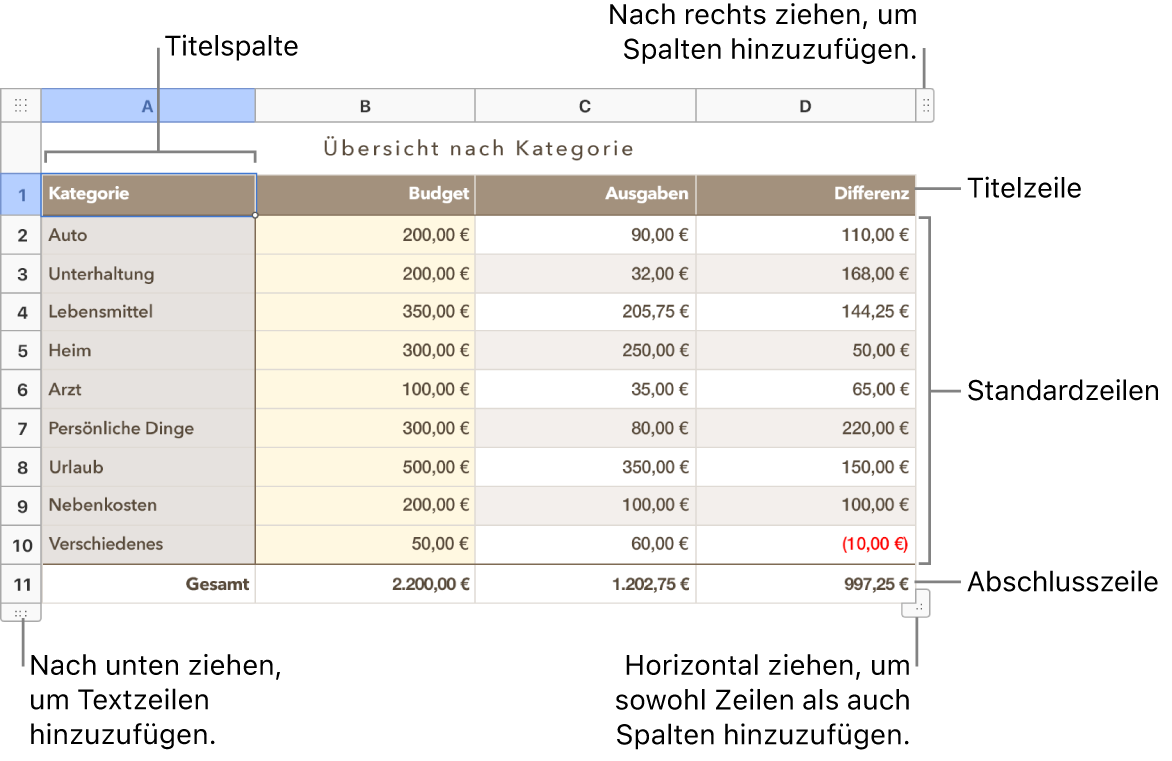Select the Urlaub category cell
This screenshot has height=761, width=1172.
click(x=148, y=467)
